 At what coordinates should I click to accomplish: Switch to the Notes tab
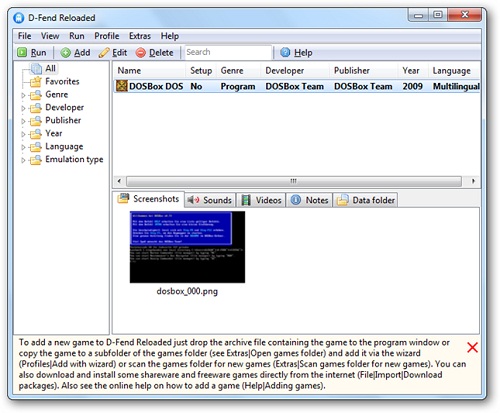(x=309, y=200)
